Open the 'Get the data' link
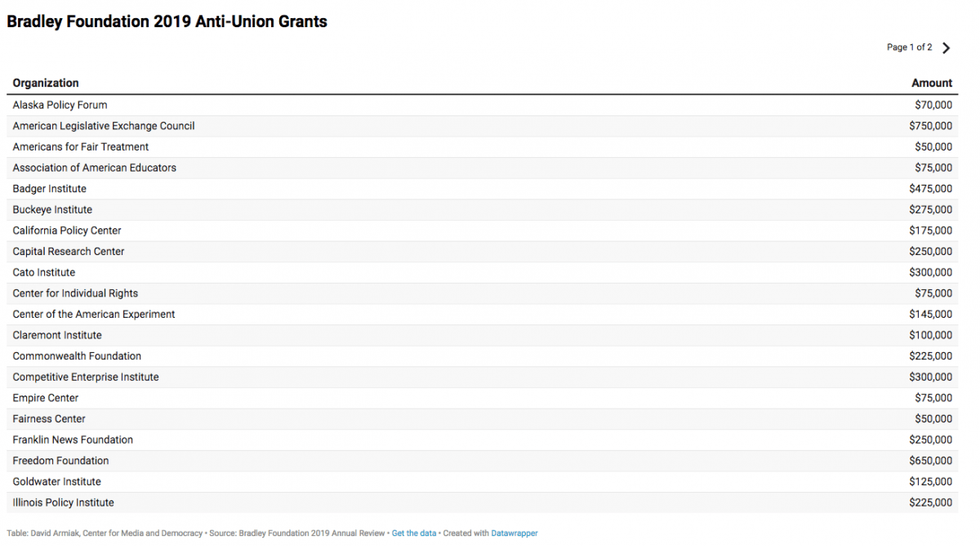 pos(413,533)
